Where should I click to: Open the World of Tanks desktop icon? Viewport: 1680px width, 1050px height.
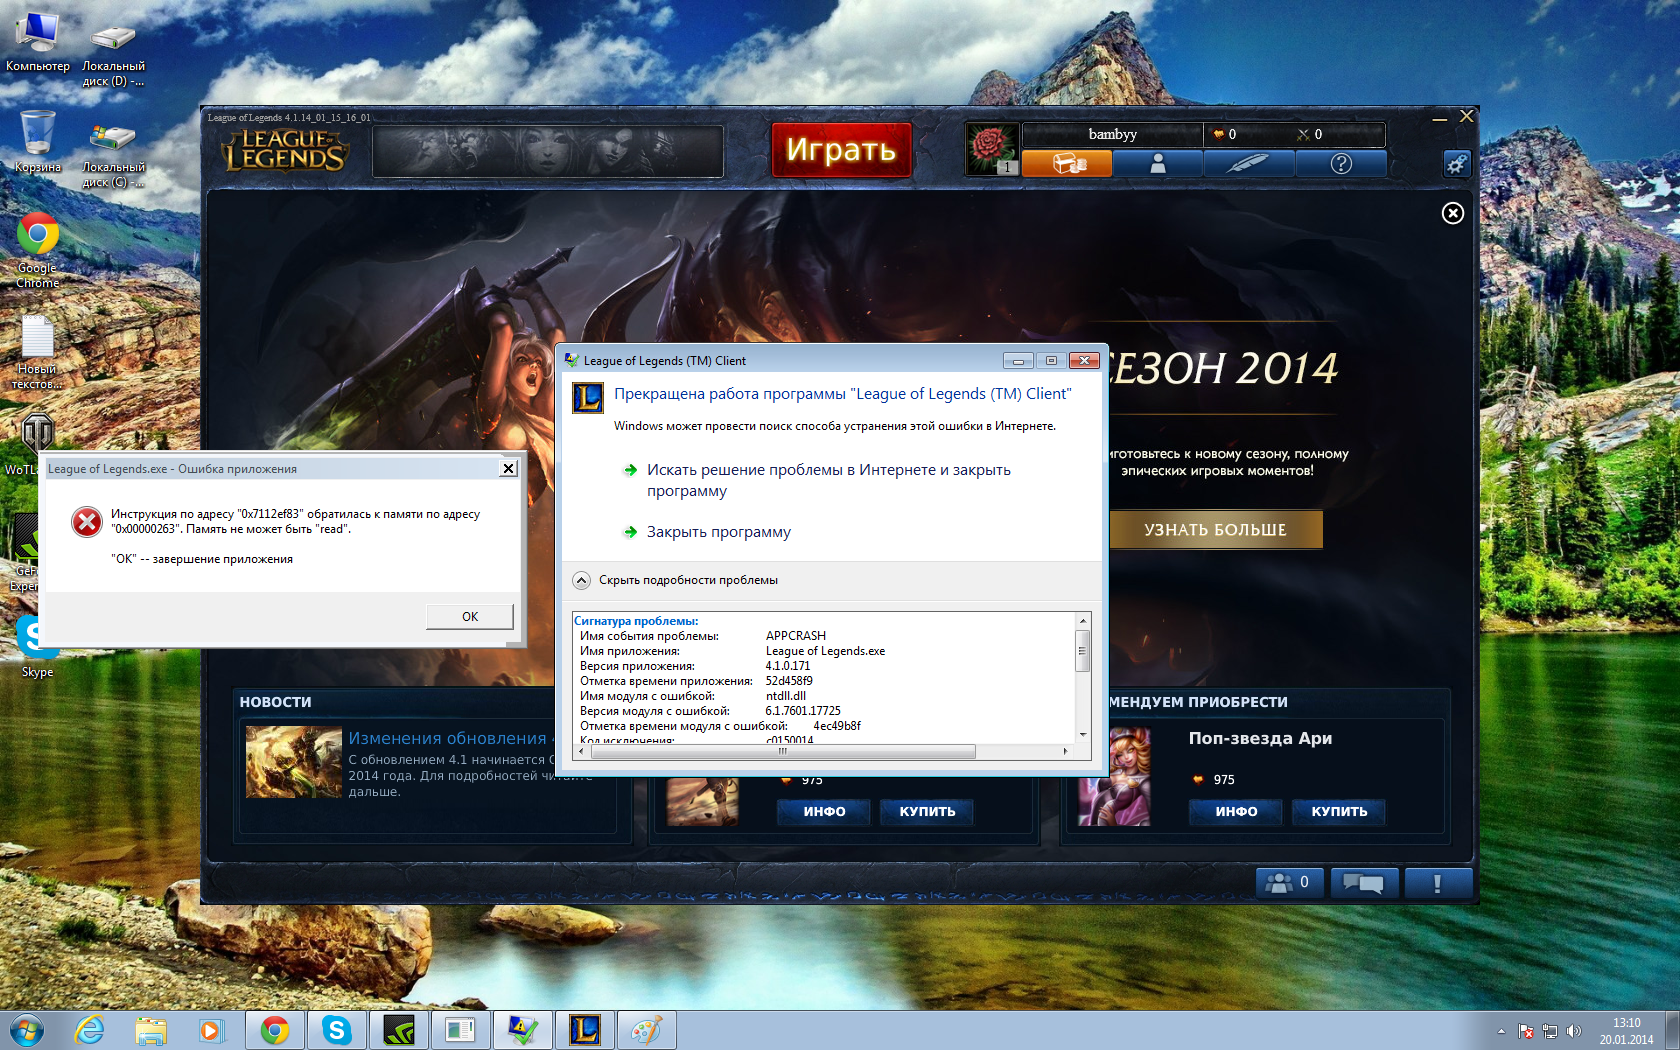coord(37,434)
